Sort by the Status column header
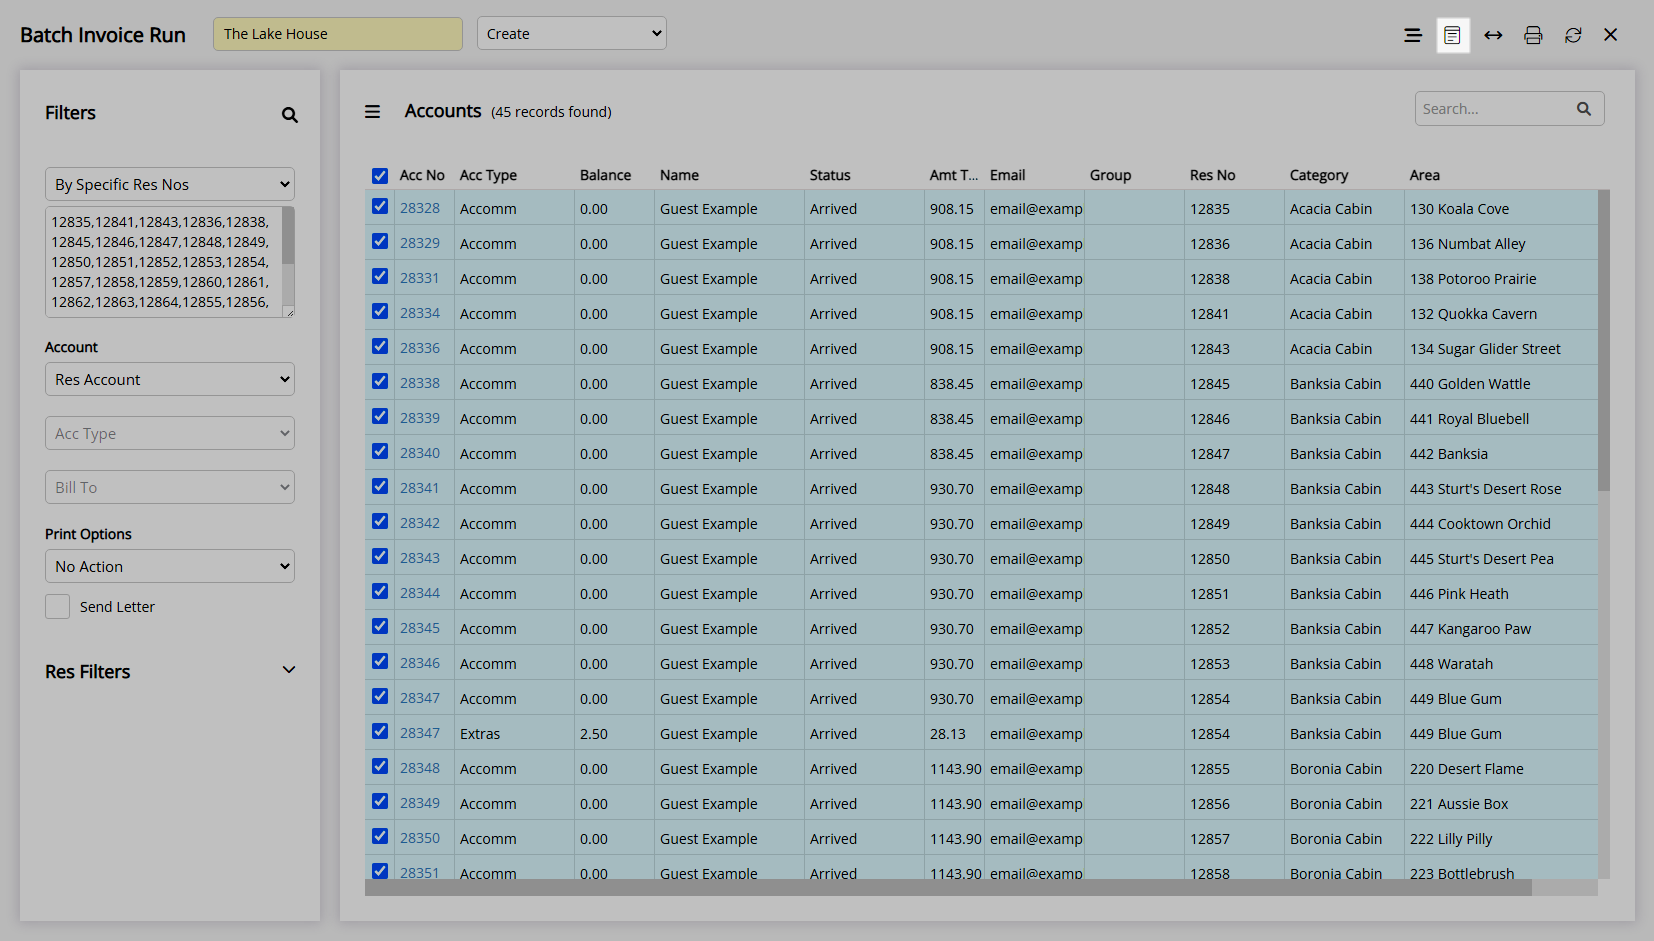 [830, 175]
